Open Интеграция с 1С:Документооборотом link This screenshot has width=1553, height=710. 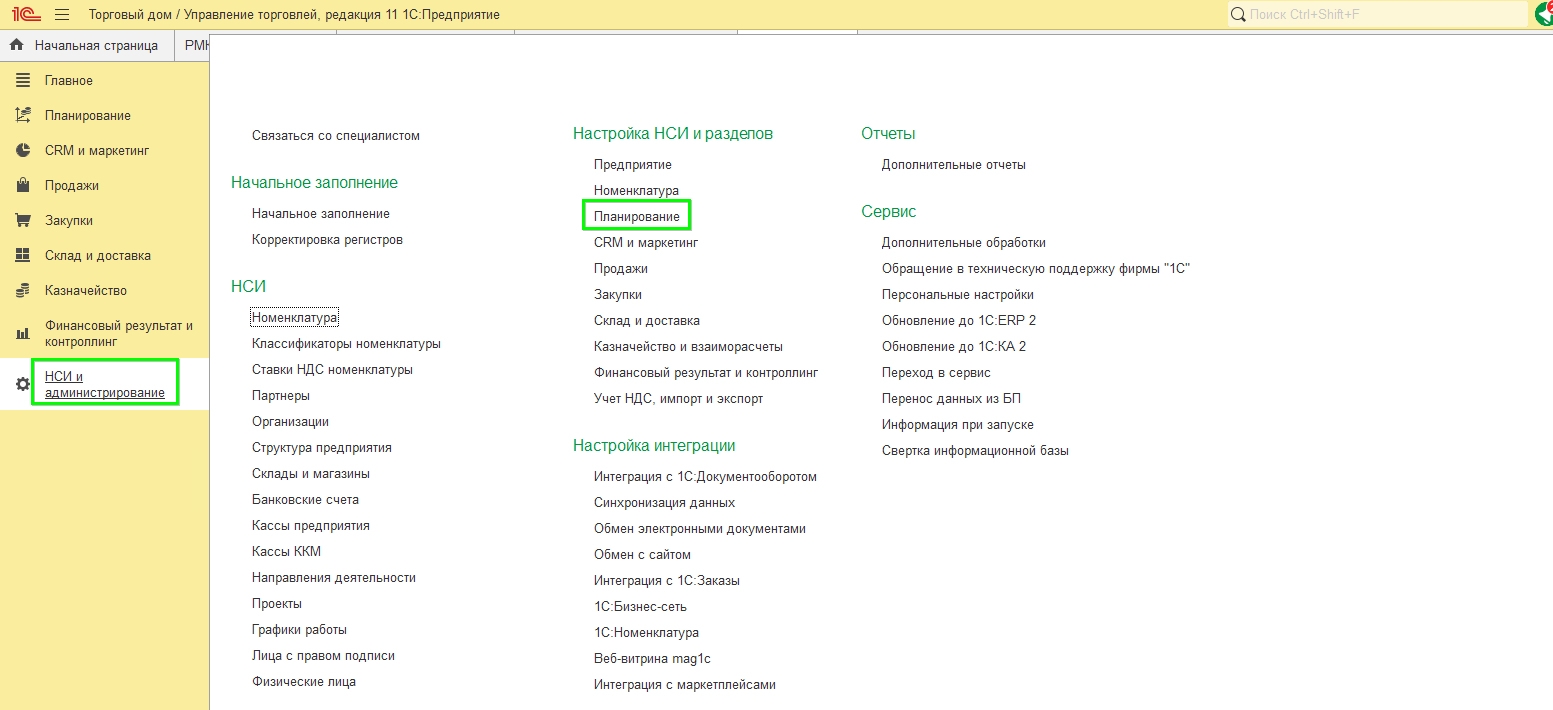(x=705, y=476)
